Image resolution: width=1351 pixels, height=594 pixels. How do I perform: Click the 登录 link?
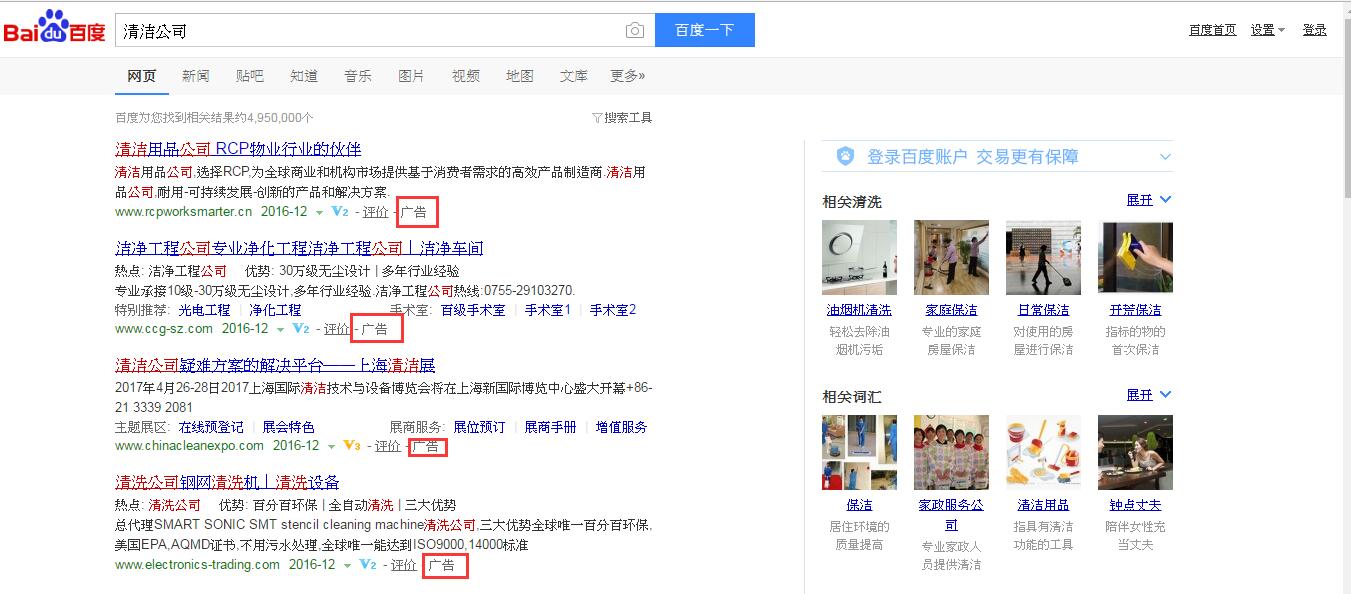pyautogui.click(x=1314, y=30)
